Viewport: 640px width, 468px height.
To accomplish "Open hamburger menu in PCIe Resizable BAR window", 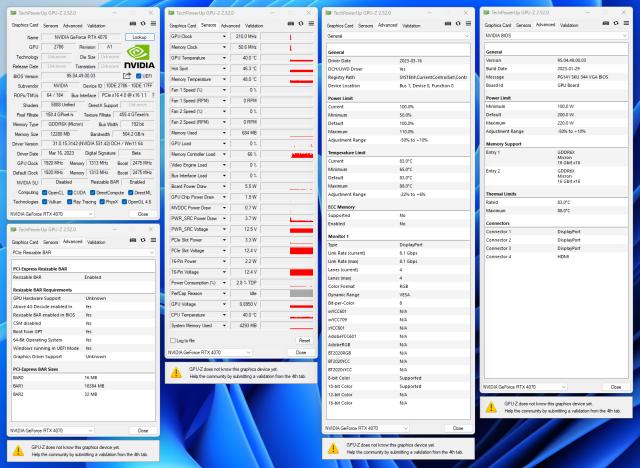I will [x=153, y=241].
